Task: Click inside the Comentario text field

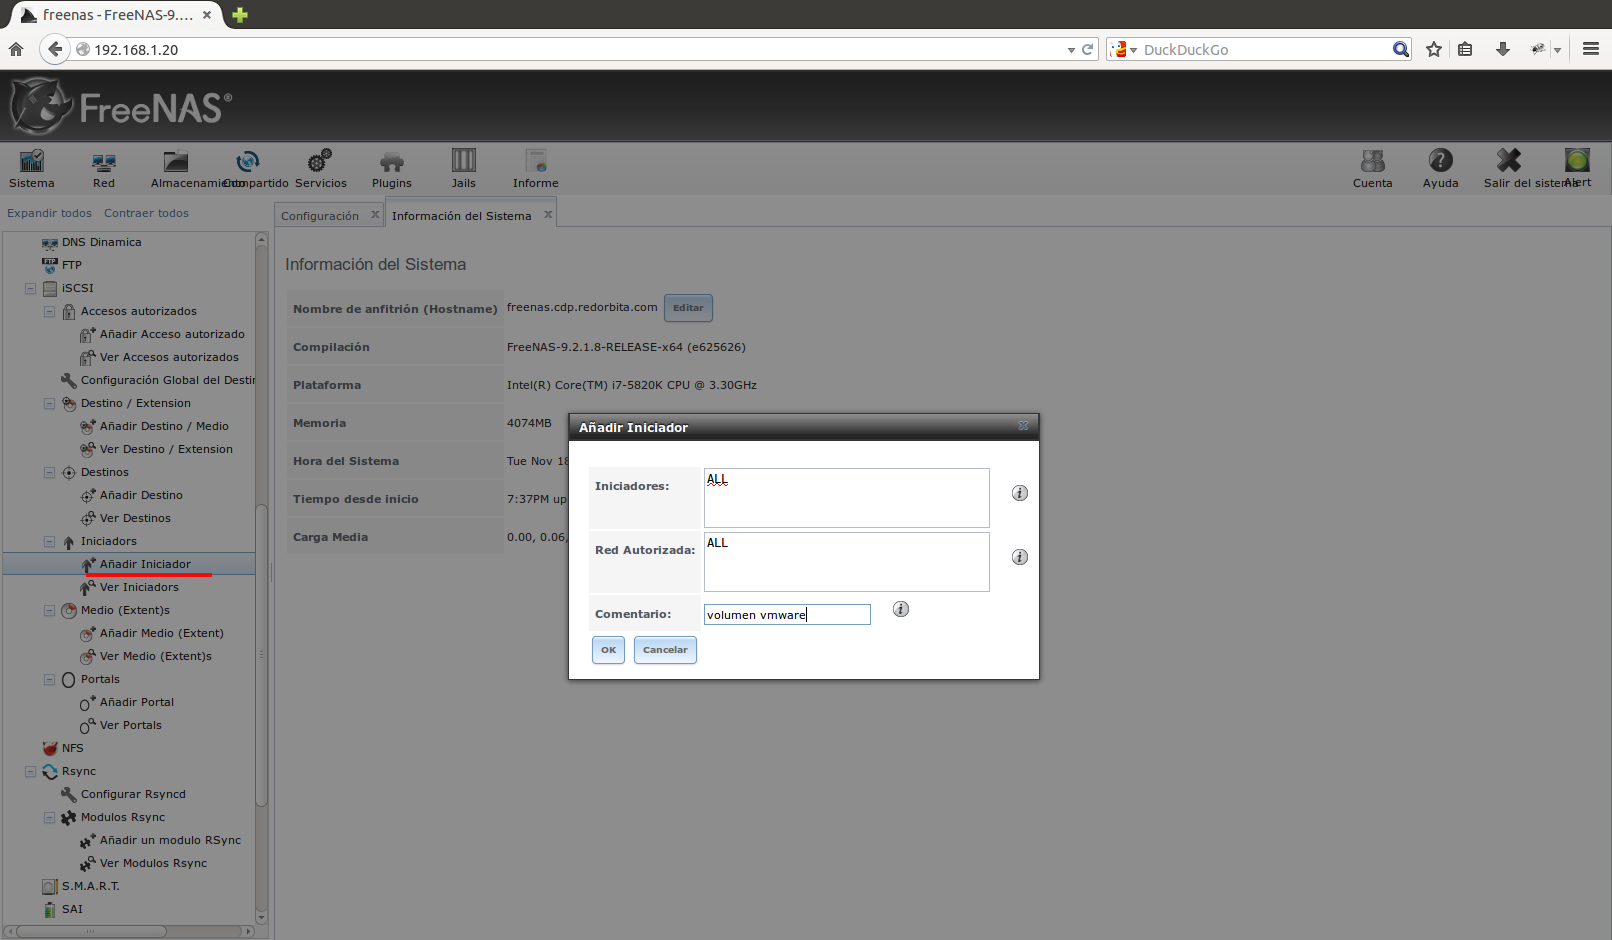Action: [786, 614]
